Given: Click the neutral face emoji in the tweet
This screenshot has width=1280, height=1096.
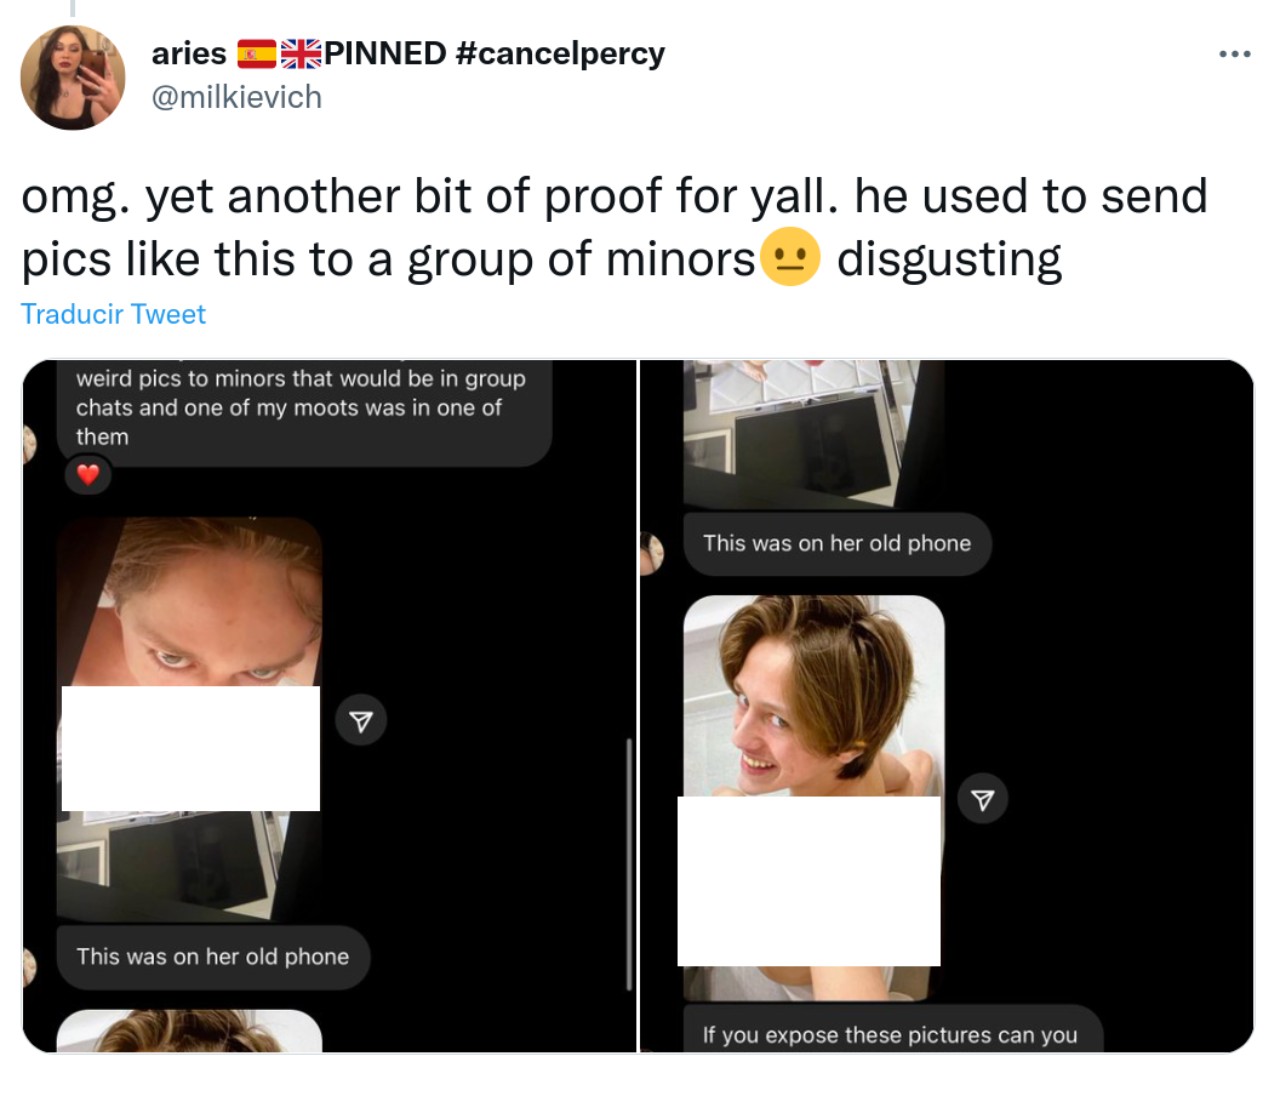Looking at the screenshot, I should point(790,258).
